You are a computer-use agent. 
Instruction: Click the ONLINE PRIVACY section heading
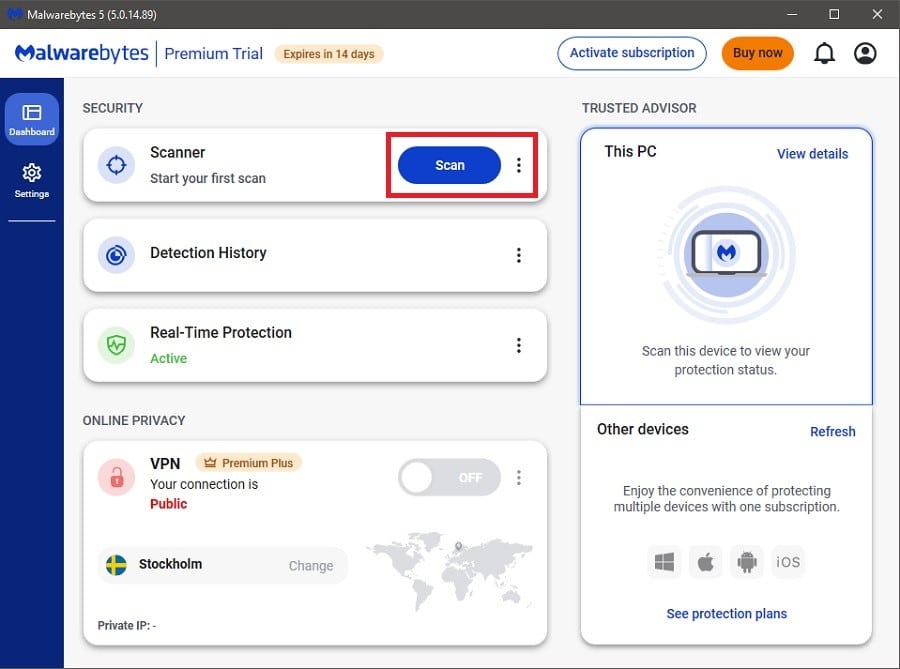pyautogui.click(x=134, y=421)
